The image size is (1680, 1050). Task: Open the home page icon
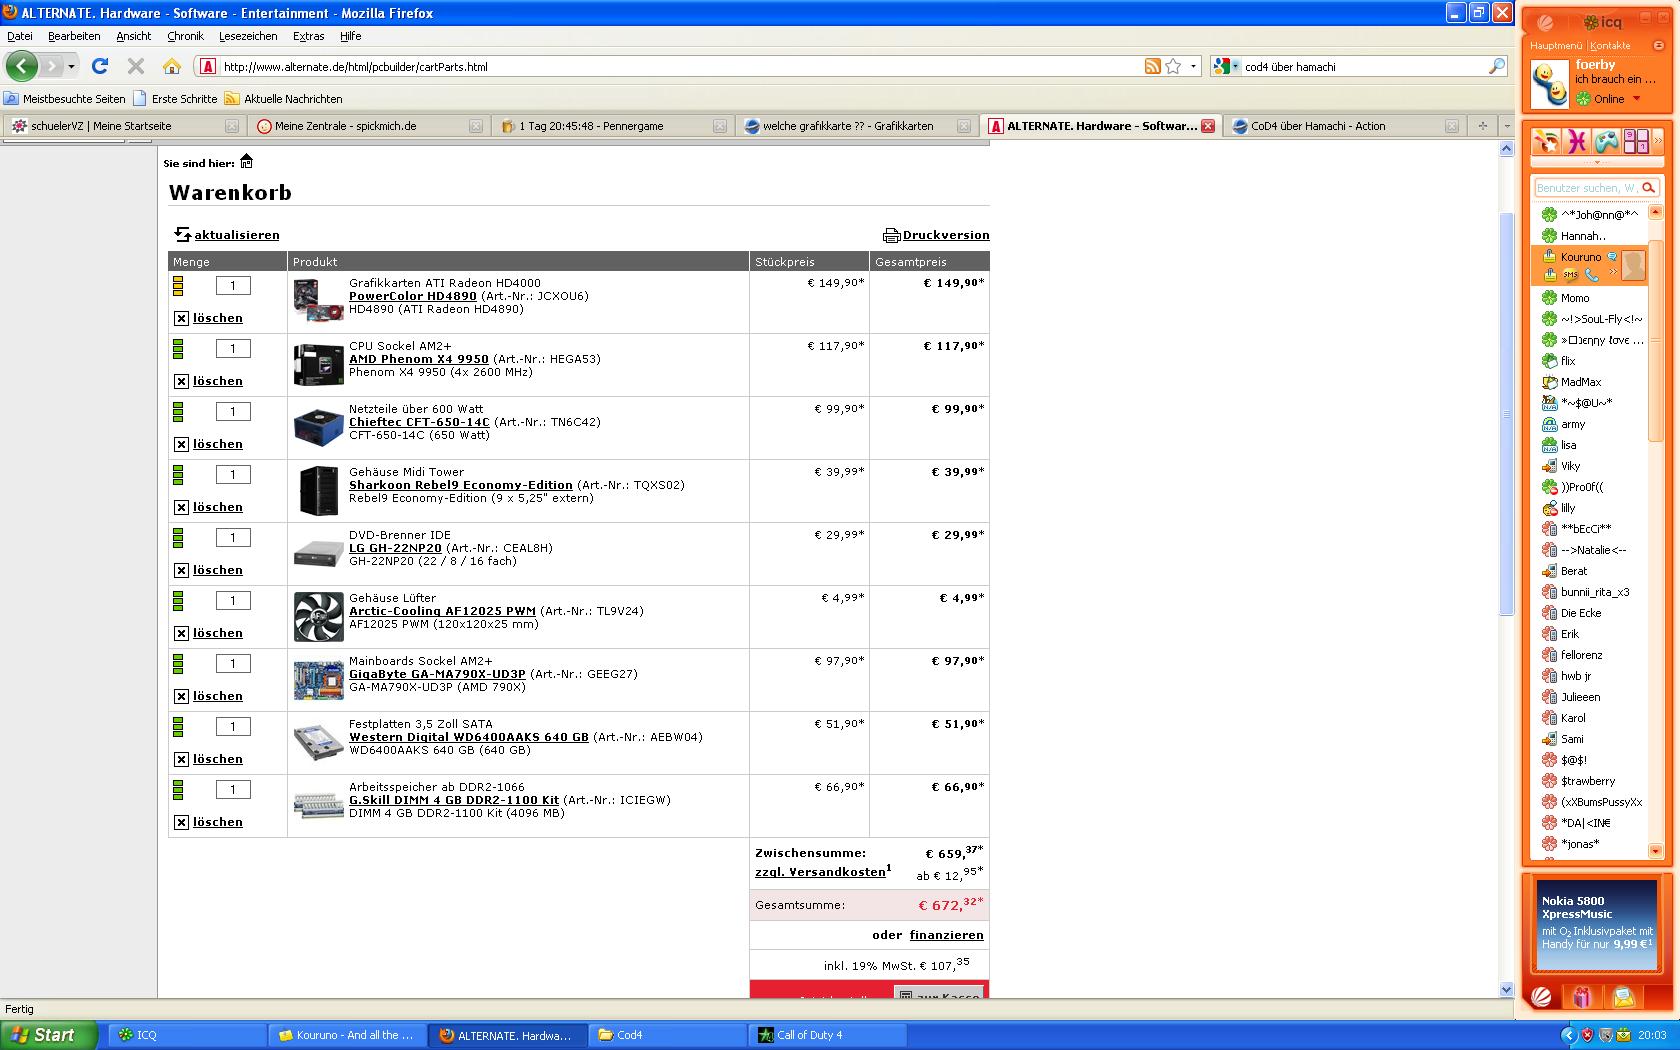click(172, 66)
